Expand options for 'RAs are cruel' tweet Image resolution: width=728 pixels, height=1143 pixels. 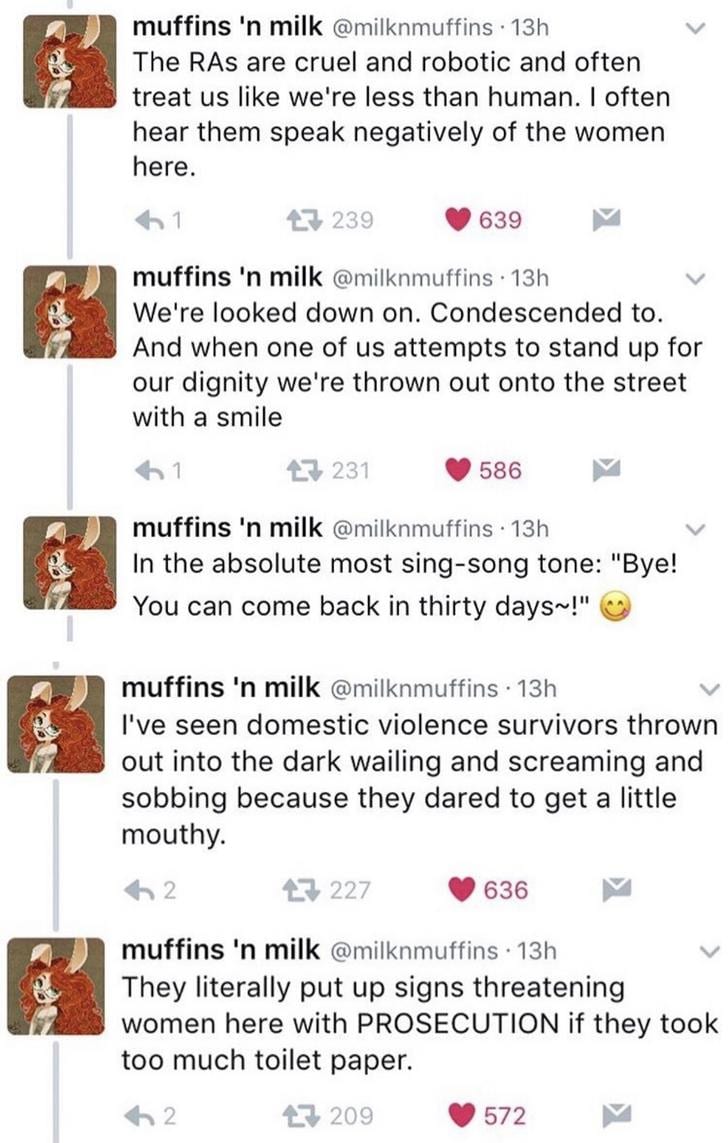[698, 30]
